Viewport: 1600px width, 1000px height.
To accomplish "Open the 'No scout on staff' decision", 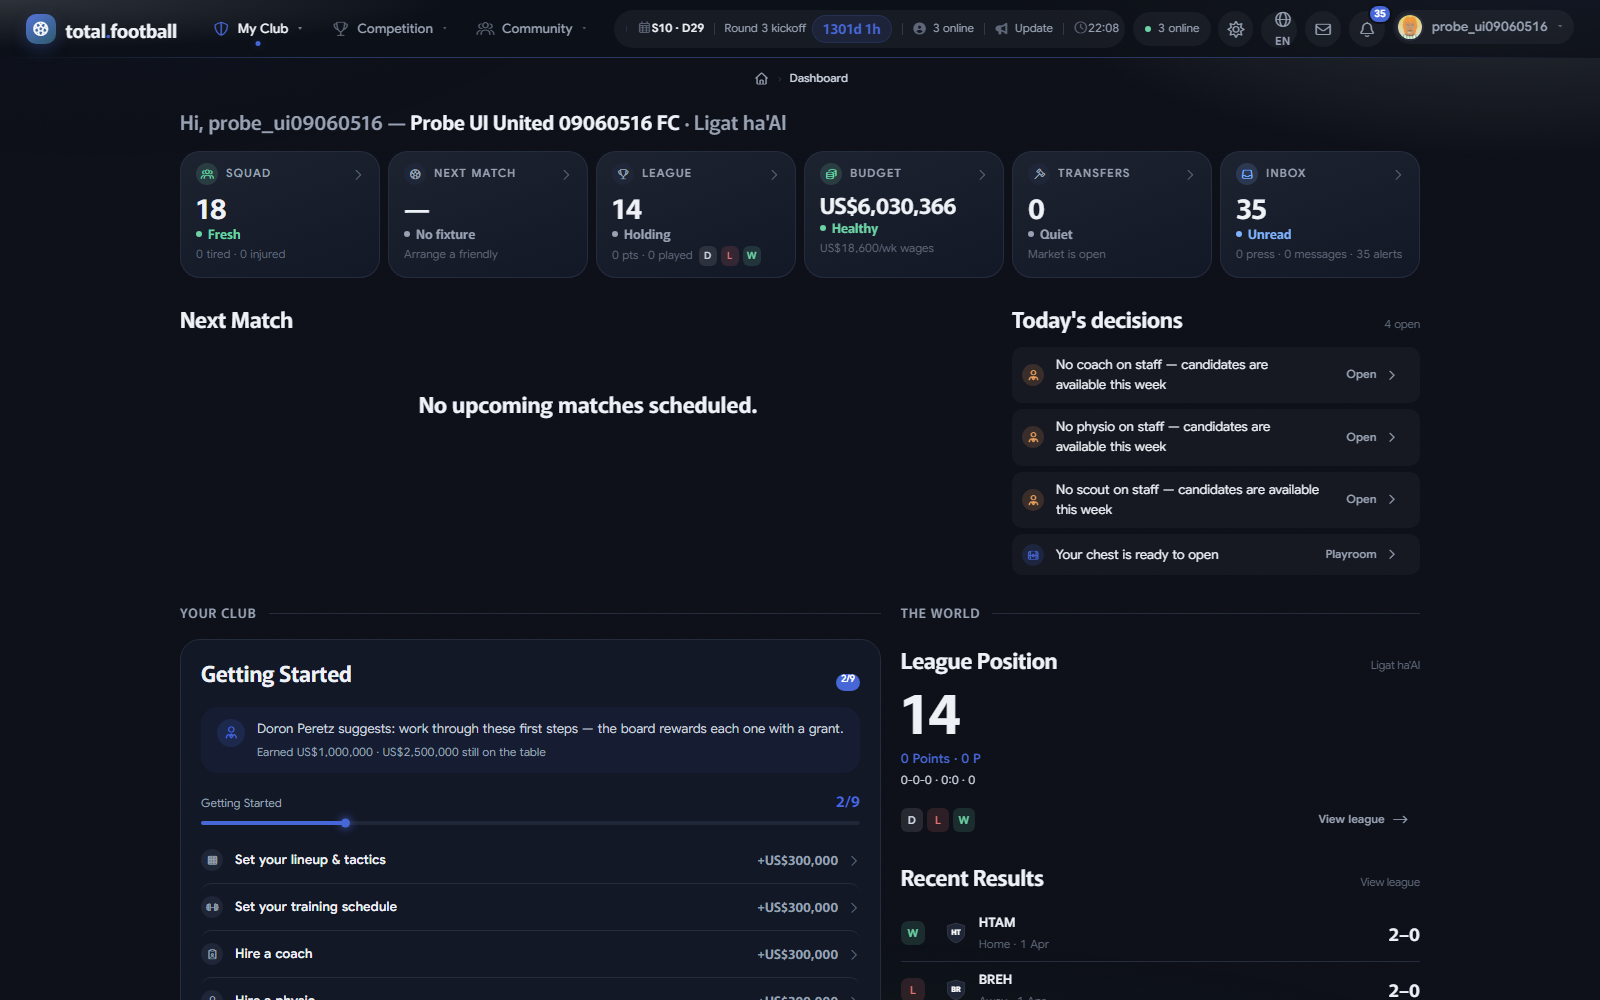I will [1215, 500].
